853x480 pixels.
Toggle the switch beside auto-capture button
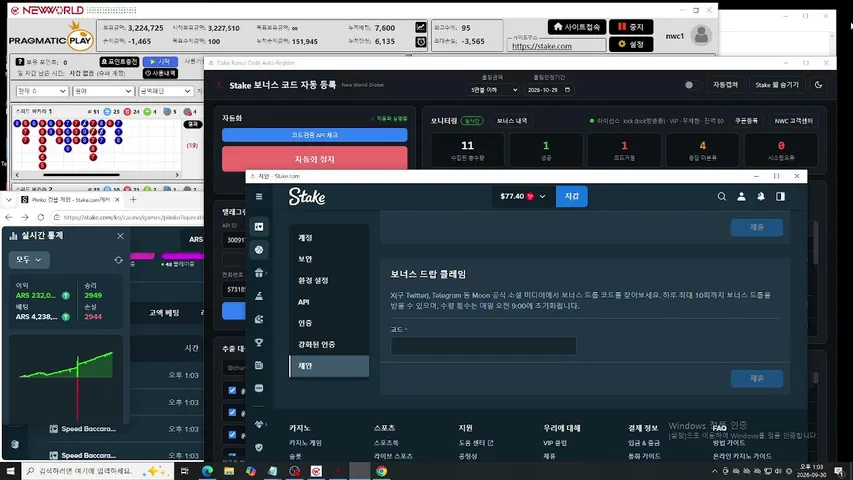(691, 85)
